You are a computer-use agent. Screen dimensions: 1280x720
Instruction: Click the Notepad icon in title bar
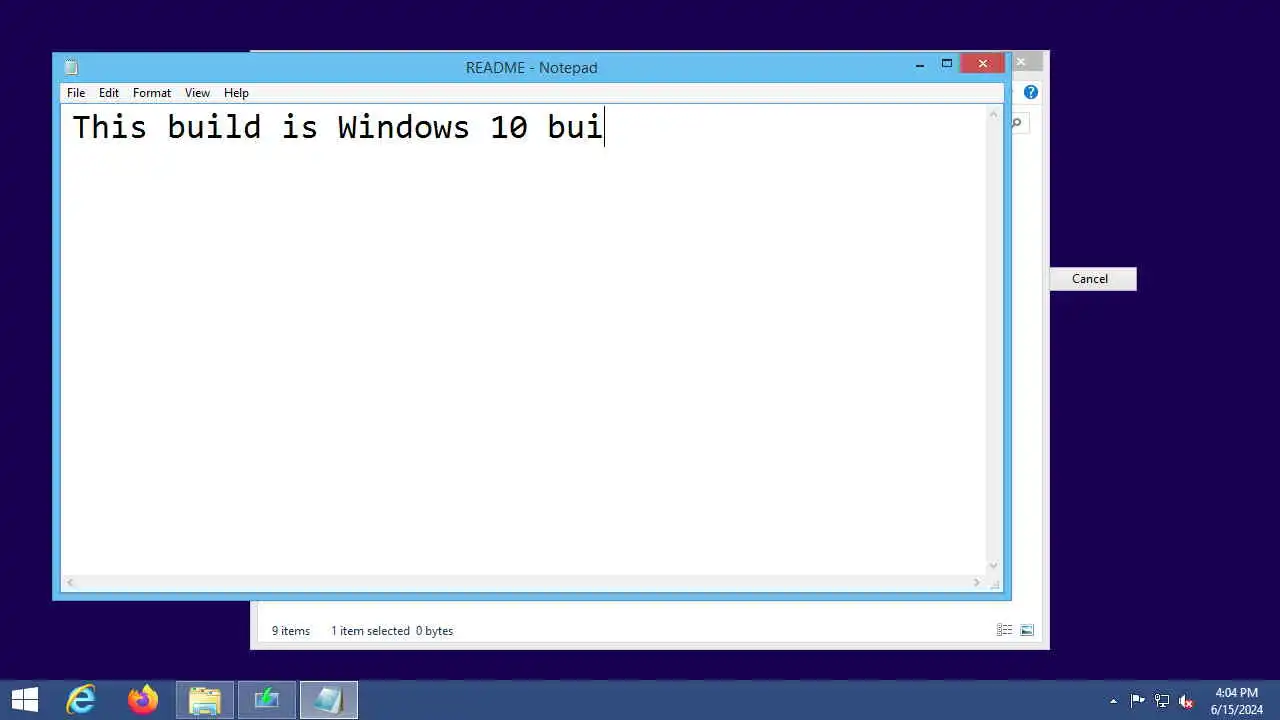tap(71, 67)
